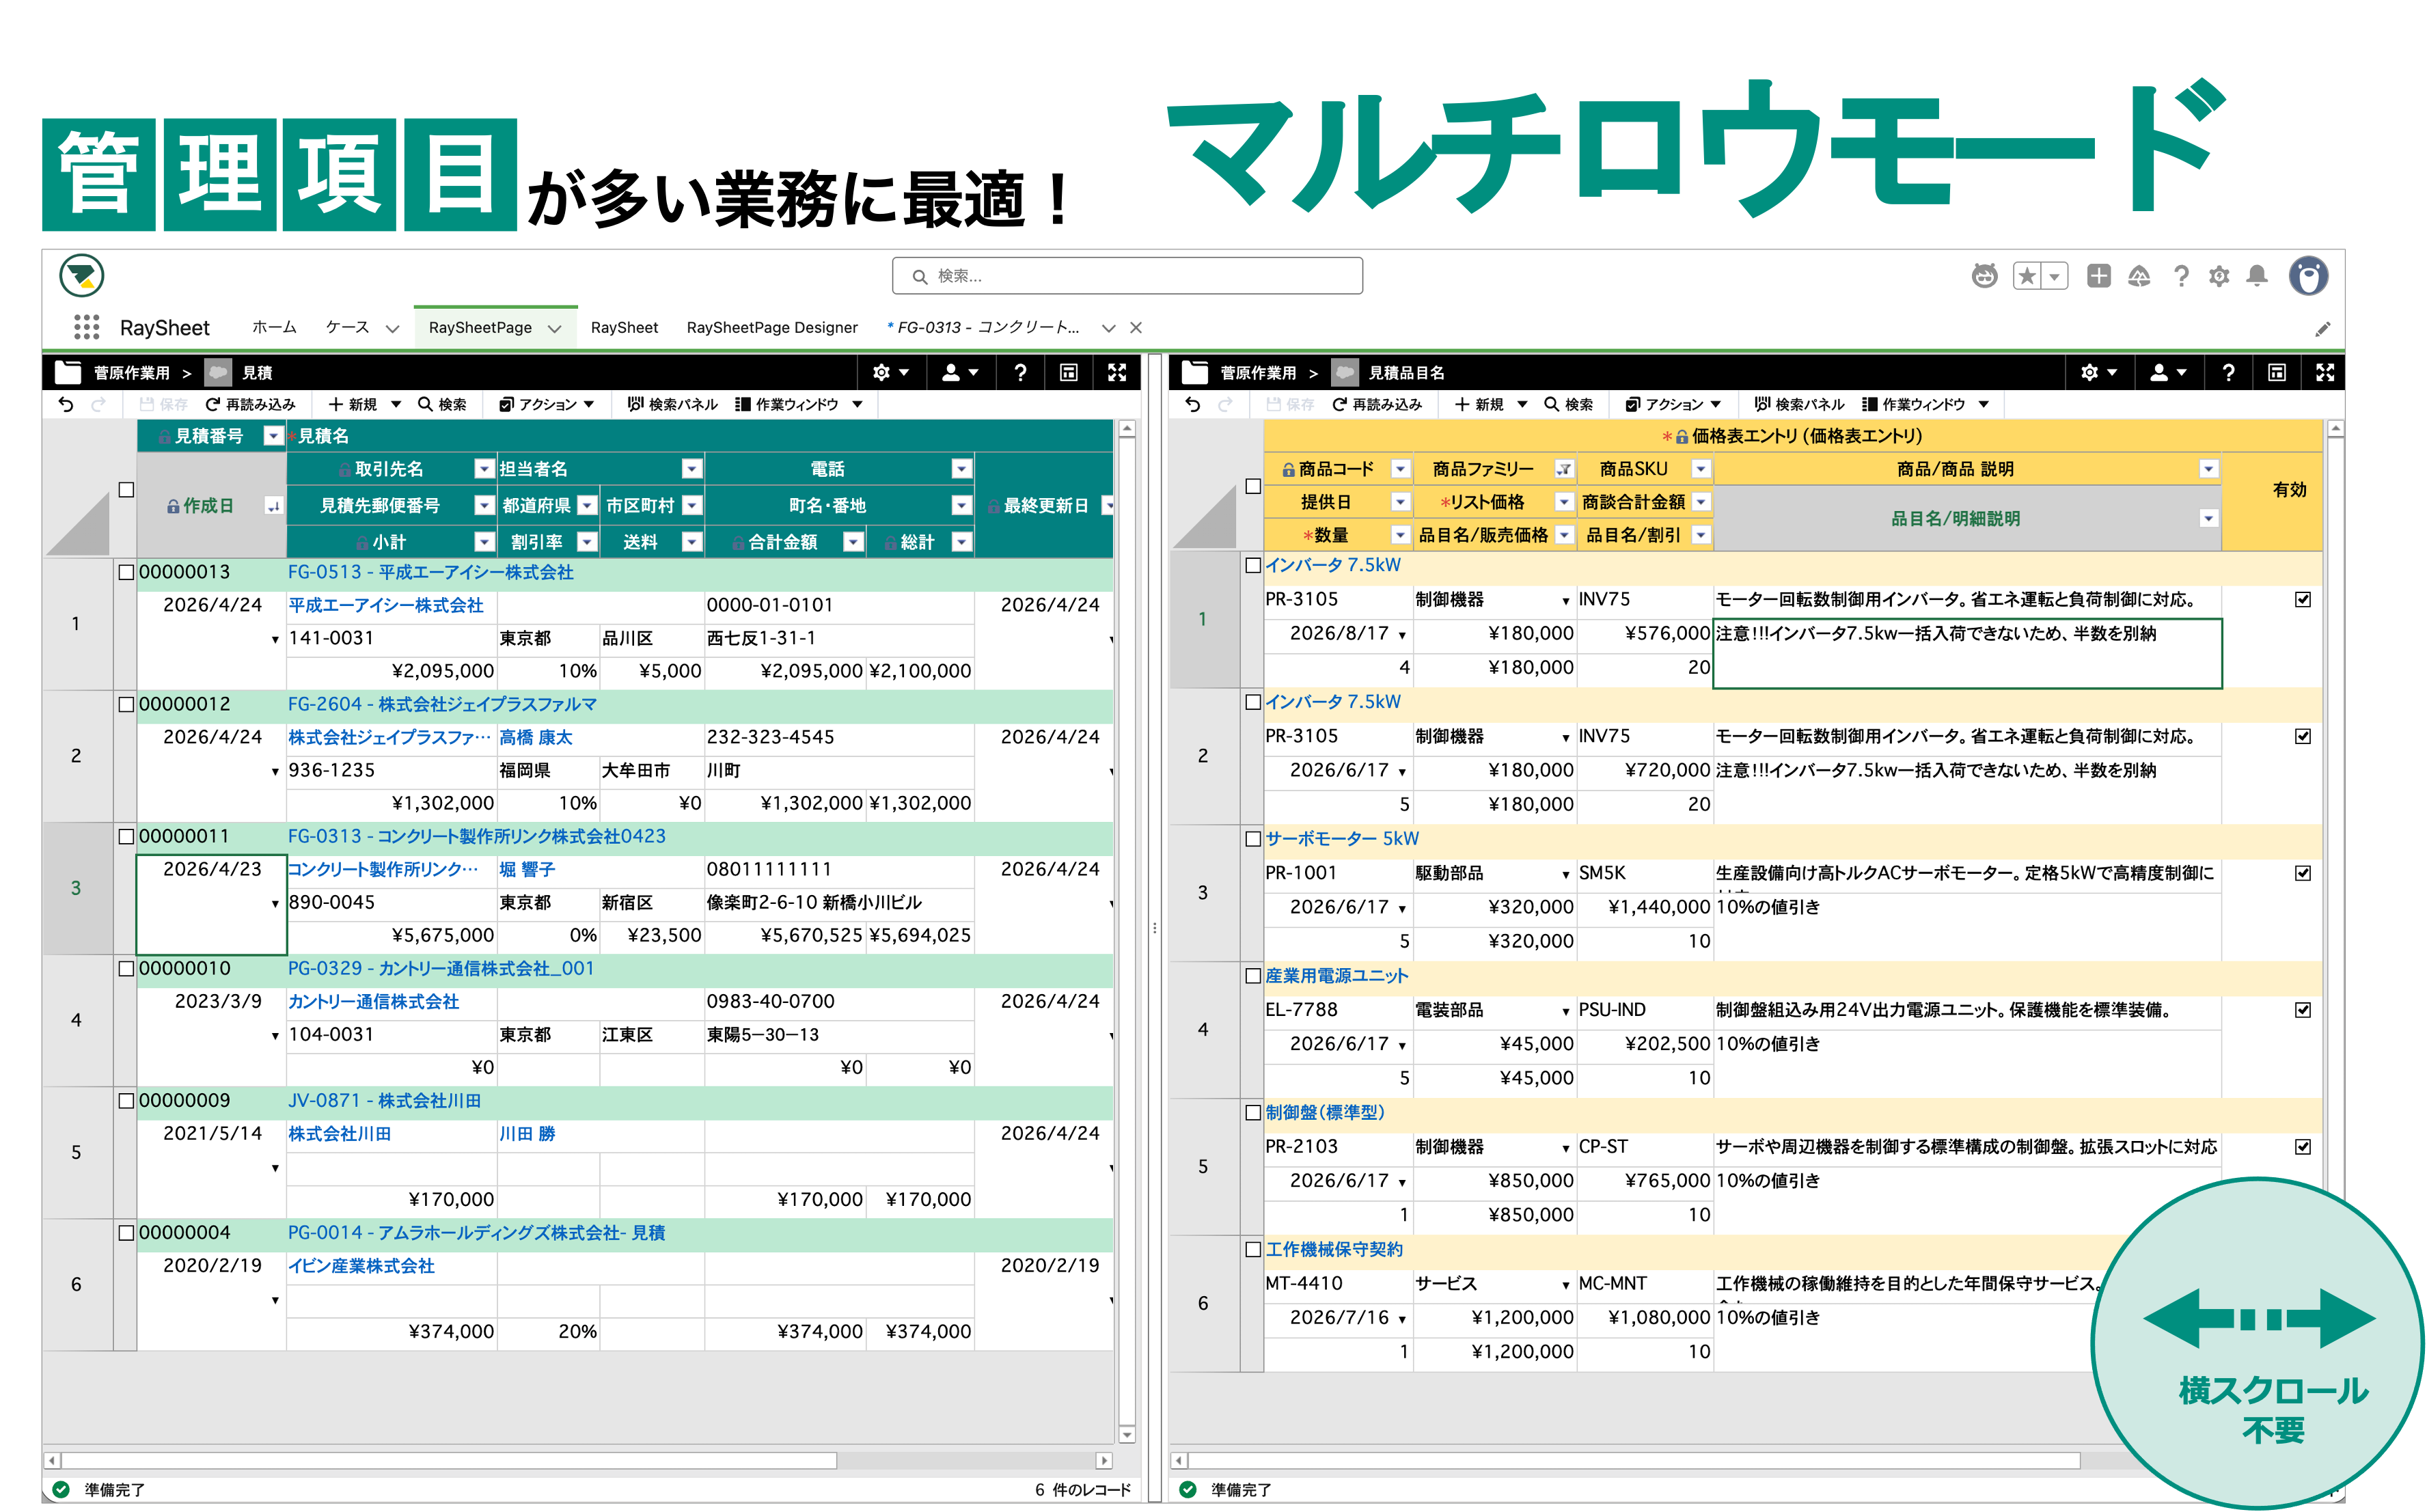Image resolution: width=2427 pixels, height=1512 pixels.
Task: Switch to the ケース tab
Action: click(x=347, y=327)
